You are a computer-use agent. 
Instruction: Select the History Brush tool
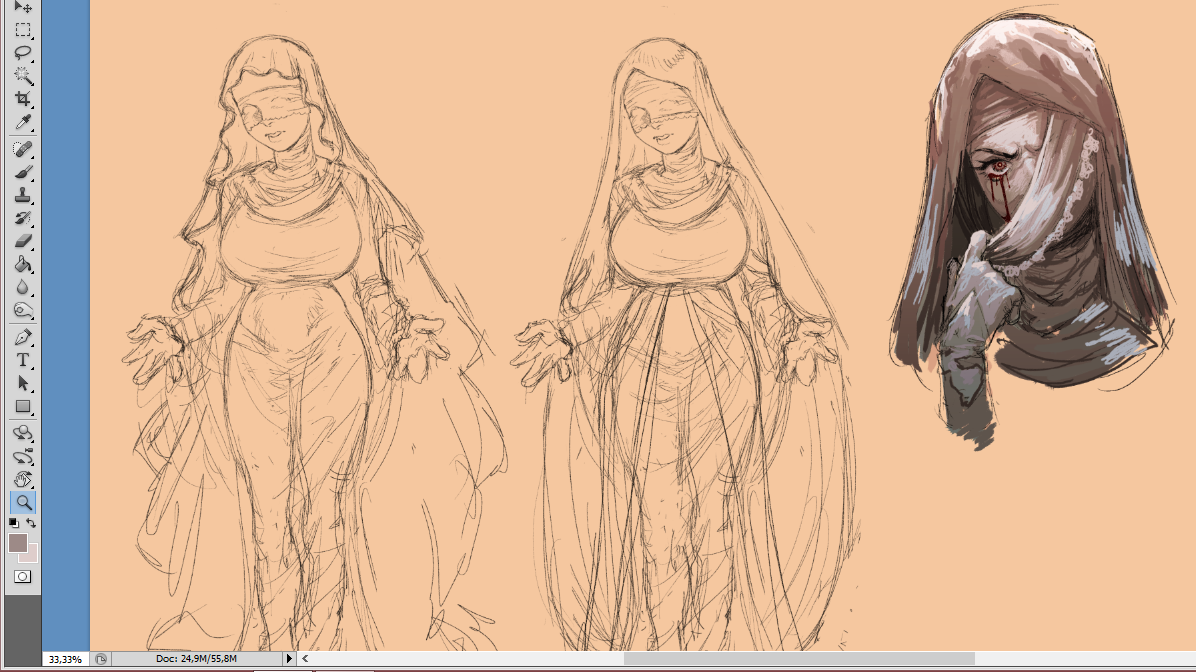(x=23, y=218)
